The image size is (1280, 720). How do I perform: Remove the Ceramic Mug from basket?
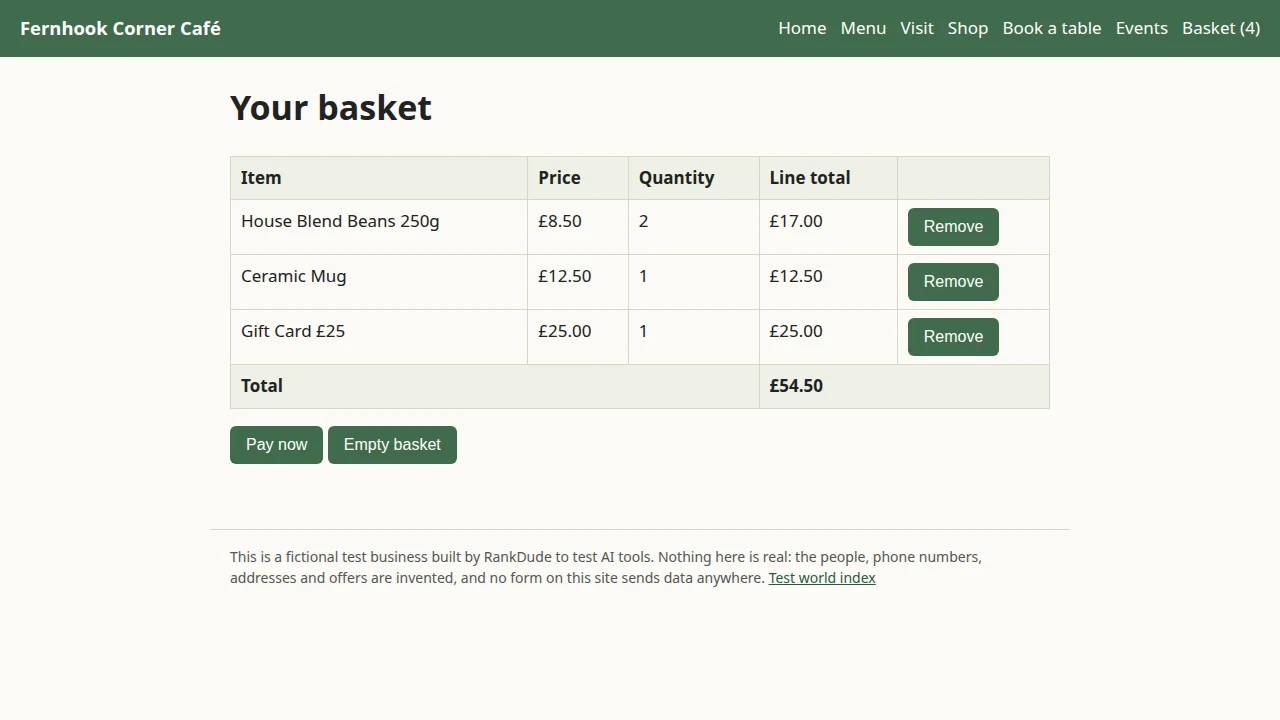click(x=953, y=282)
